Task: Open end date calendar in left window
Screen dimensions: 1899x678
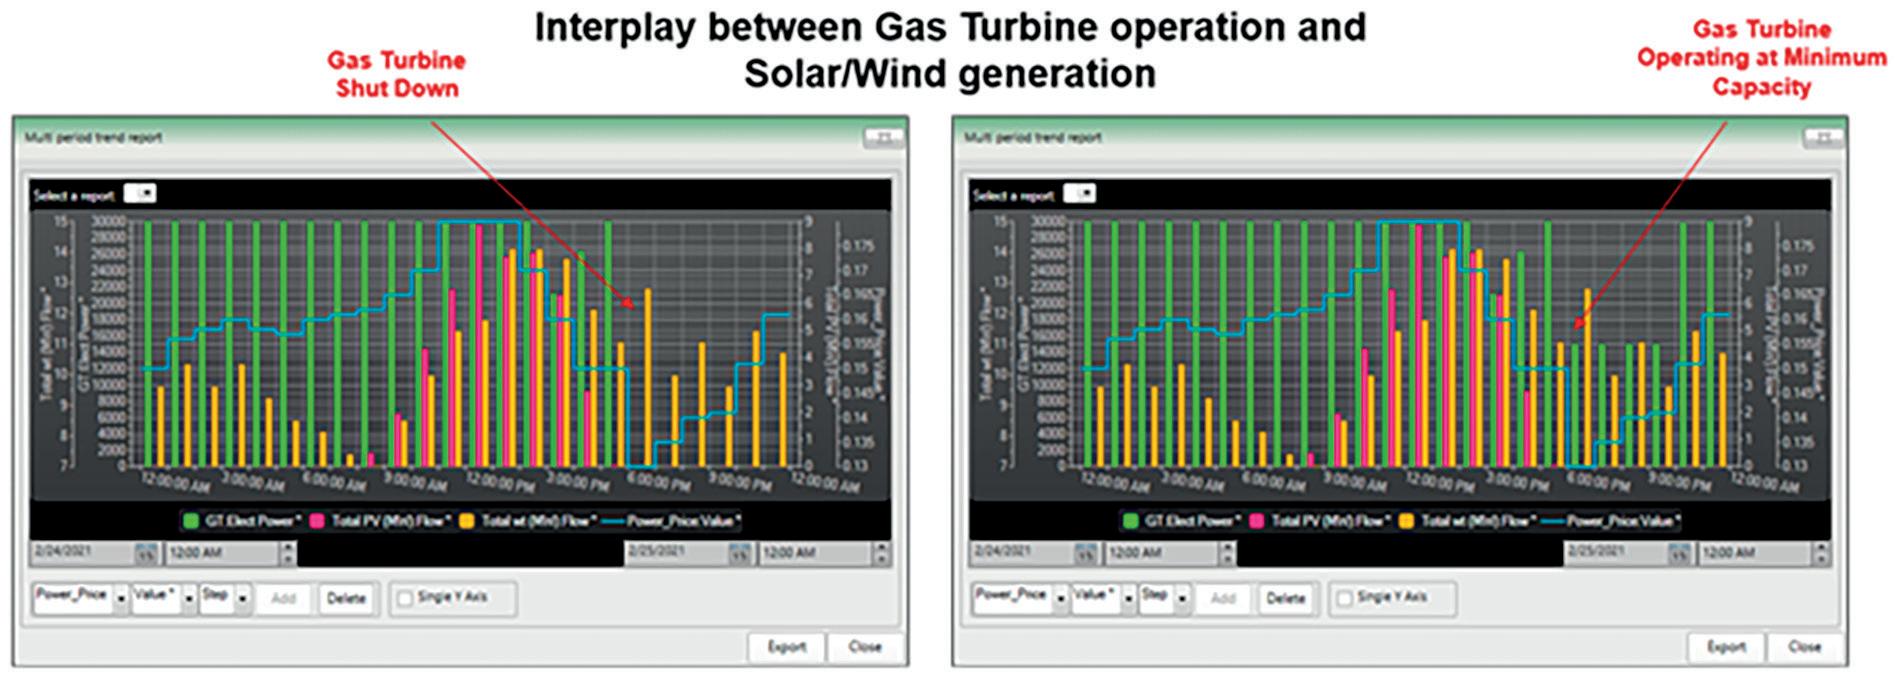Action: [740, 553]
